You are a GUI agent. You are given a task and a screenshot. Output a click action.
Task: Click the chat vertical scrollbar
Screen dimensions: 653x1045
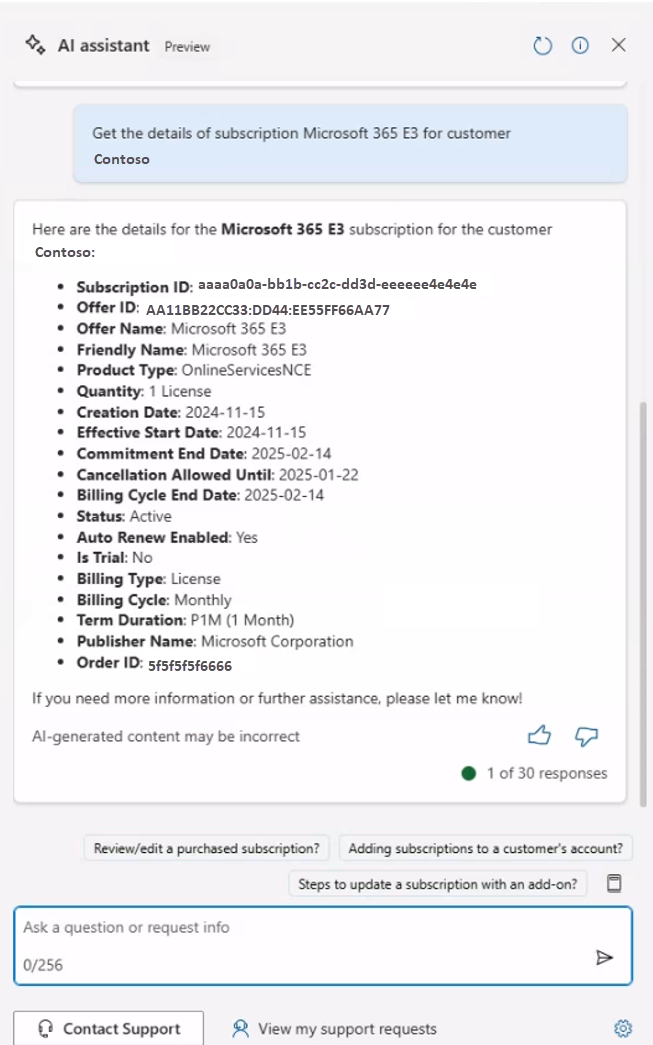(644, 600)
